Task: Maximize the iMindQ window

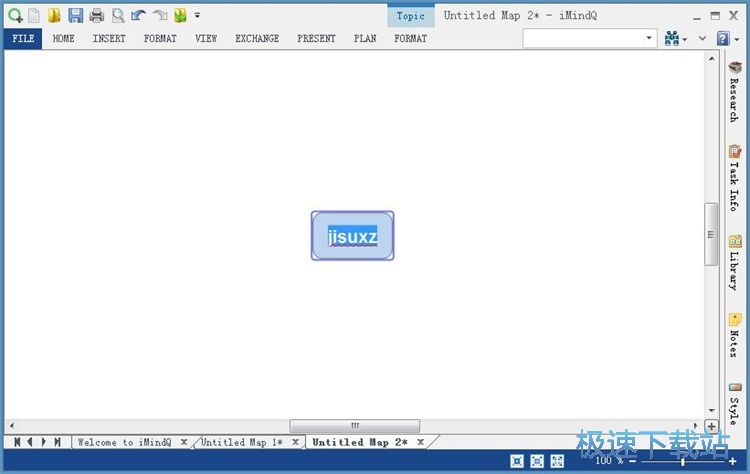Action: click(715, 16)
